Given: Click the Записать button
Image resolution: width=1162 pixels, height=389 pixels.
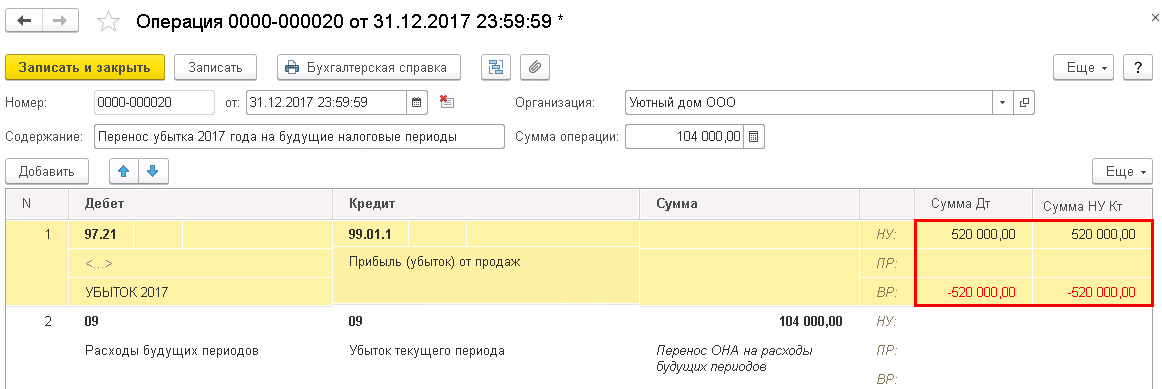Looking at the screenshot, I should point(216,67).
